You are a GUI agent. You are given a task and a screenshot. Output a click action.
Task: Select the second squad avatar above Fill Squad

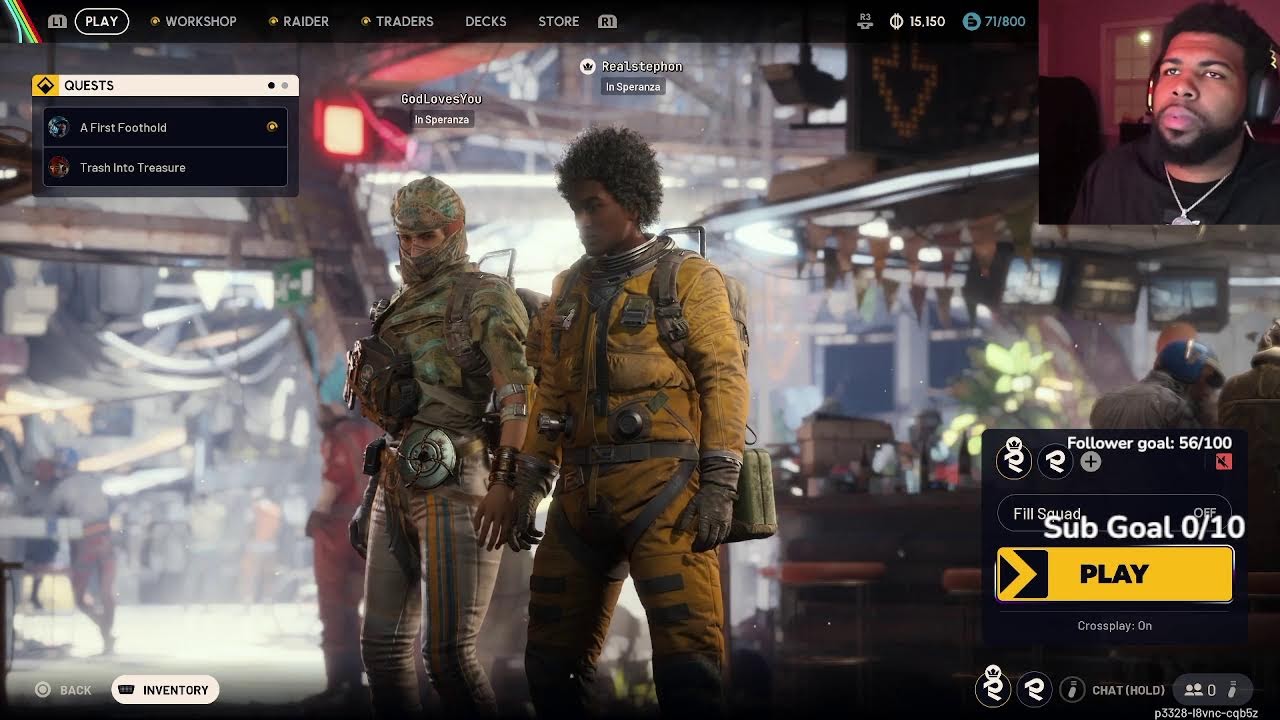[1055, 461]
